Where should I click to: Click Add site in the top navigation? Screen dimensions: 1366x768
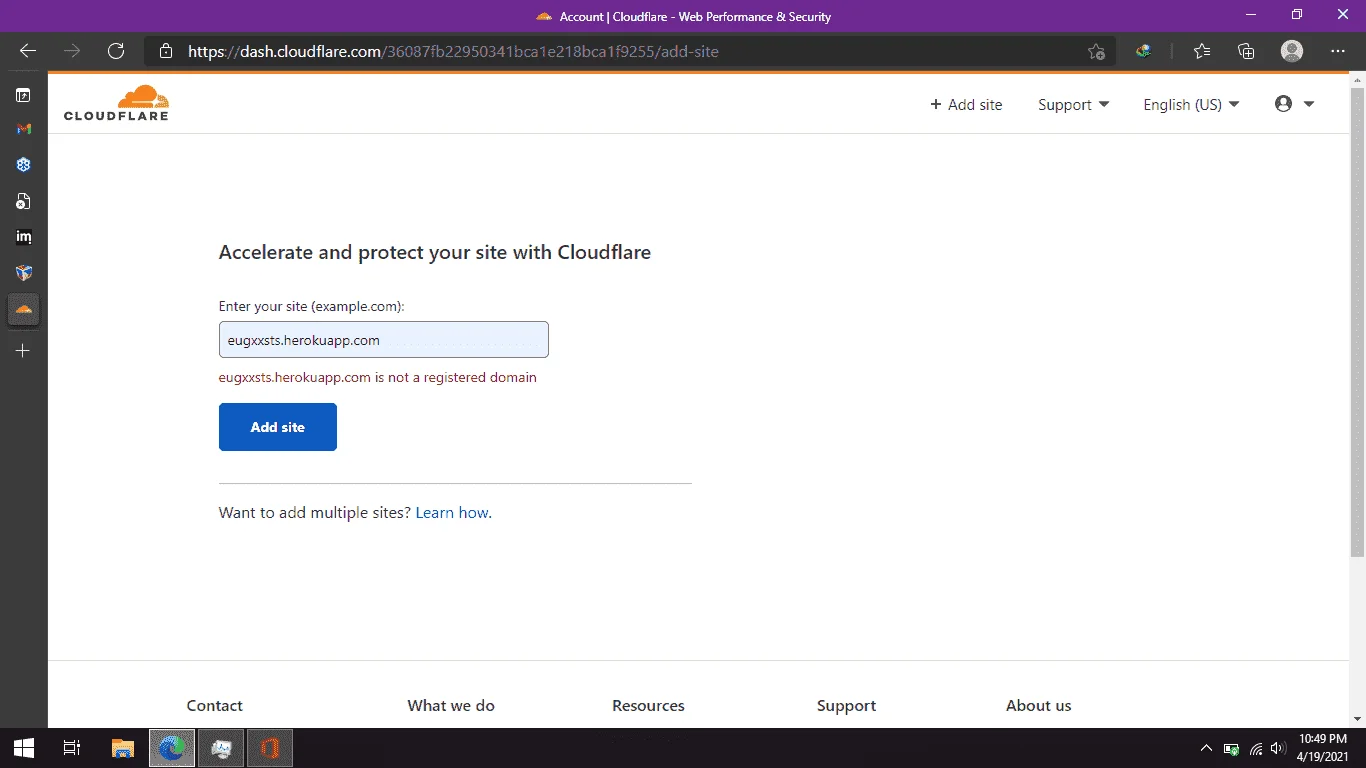(x=966, y=104)
